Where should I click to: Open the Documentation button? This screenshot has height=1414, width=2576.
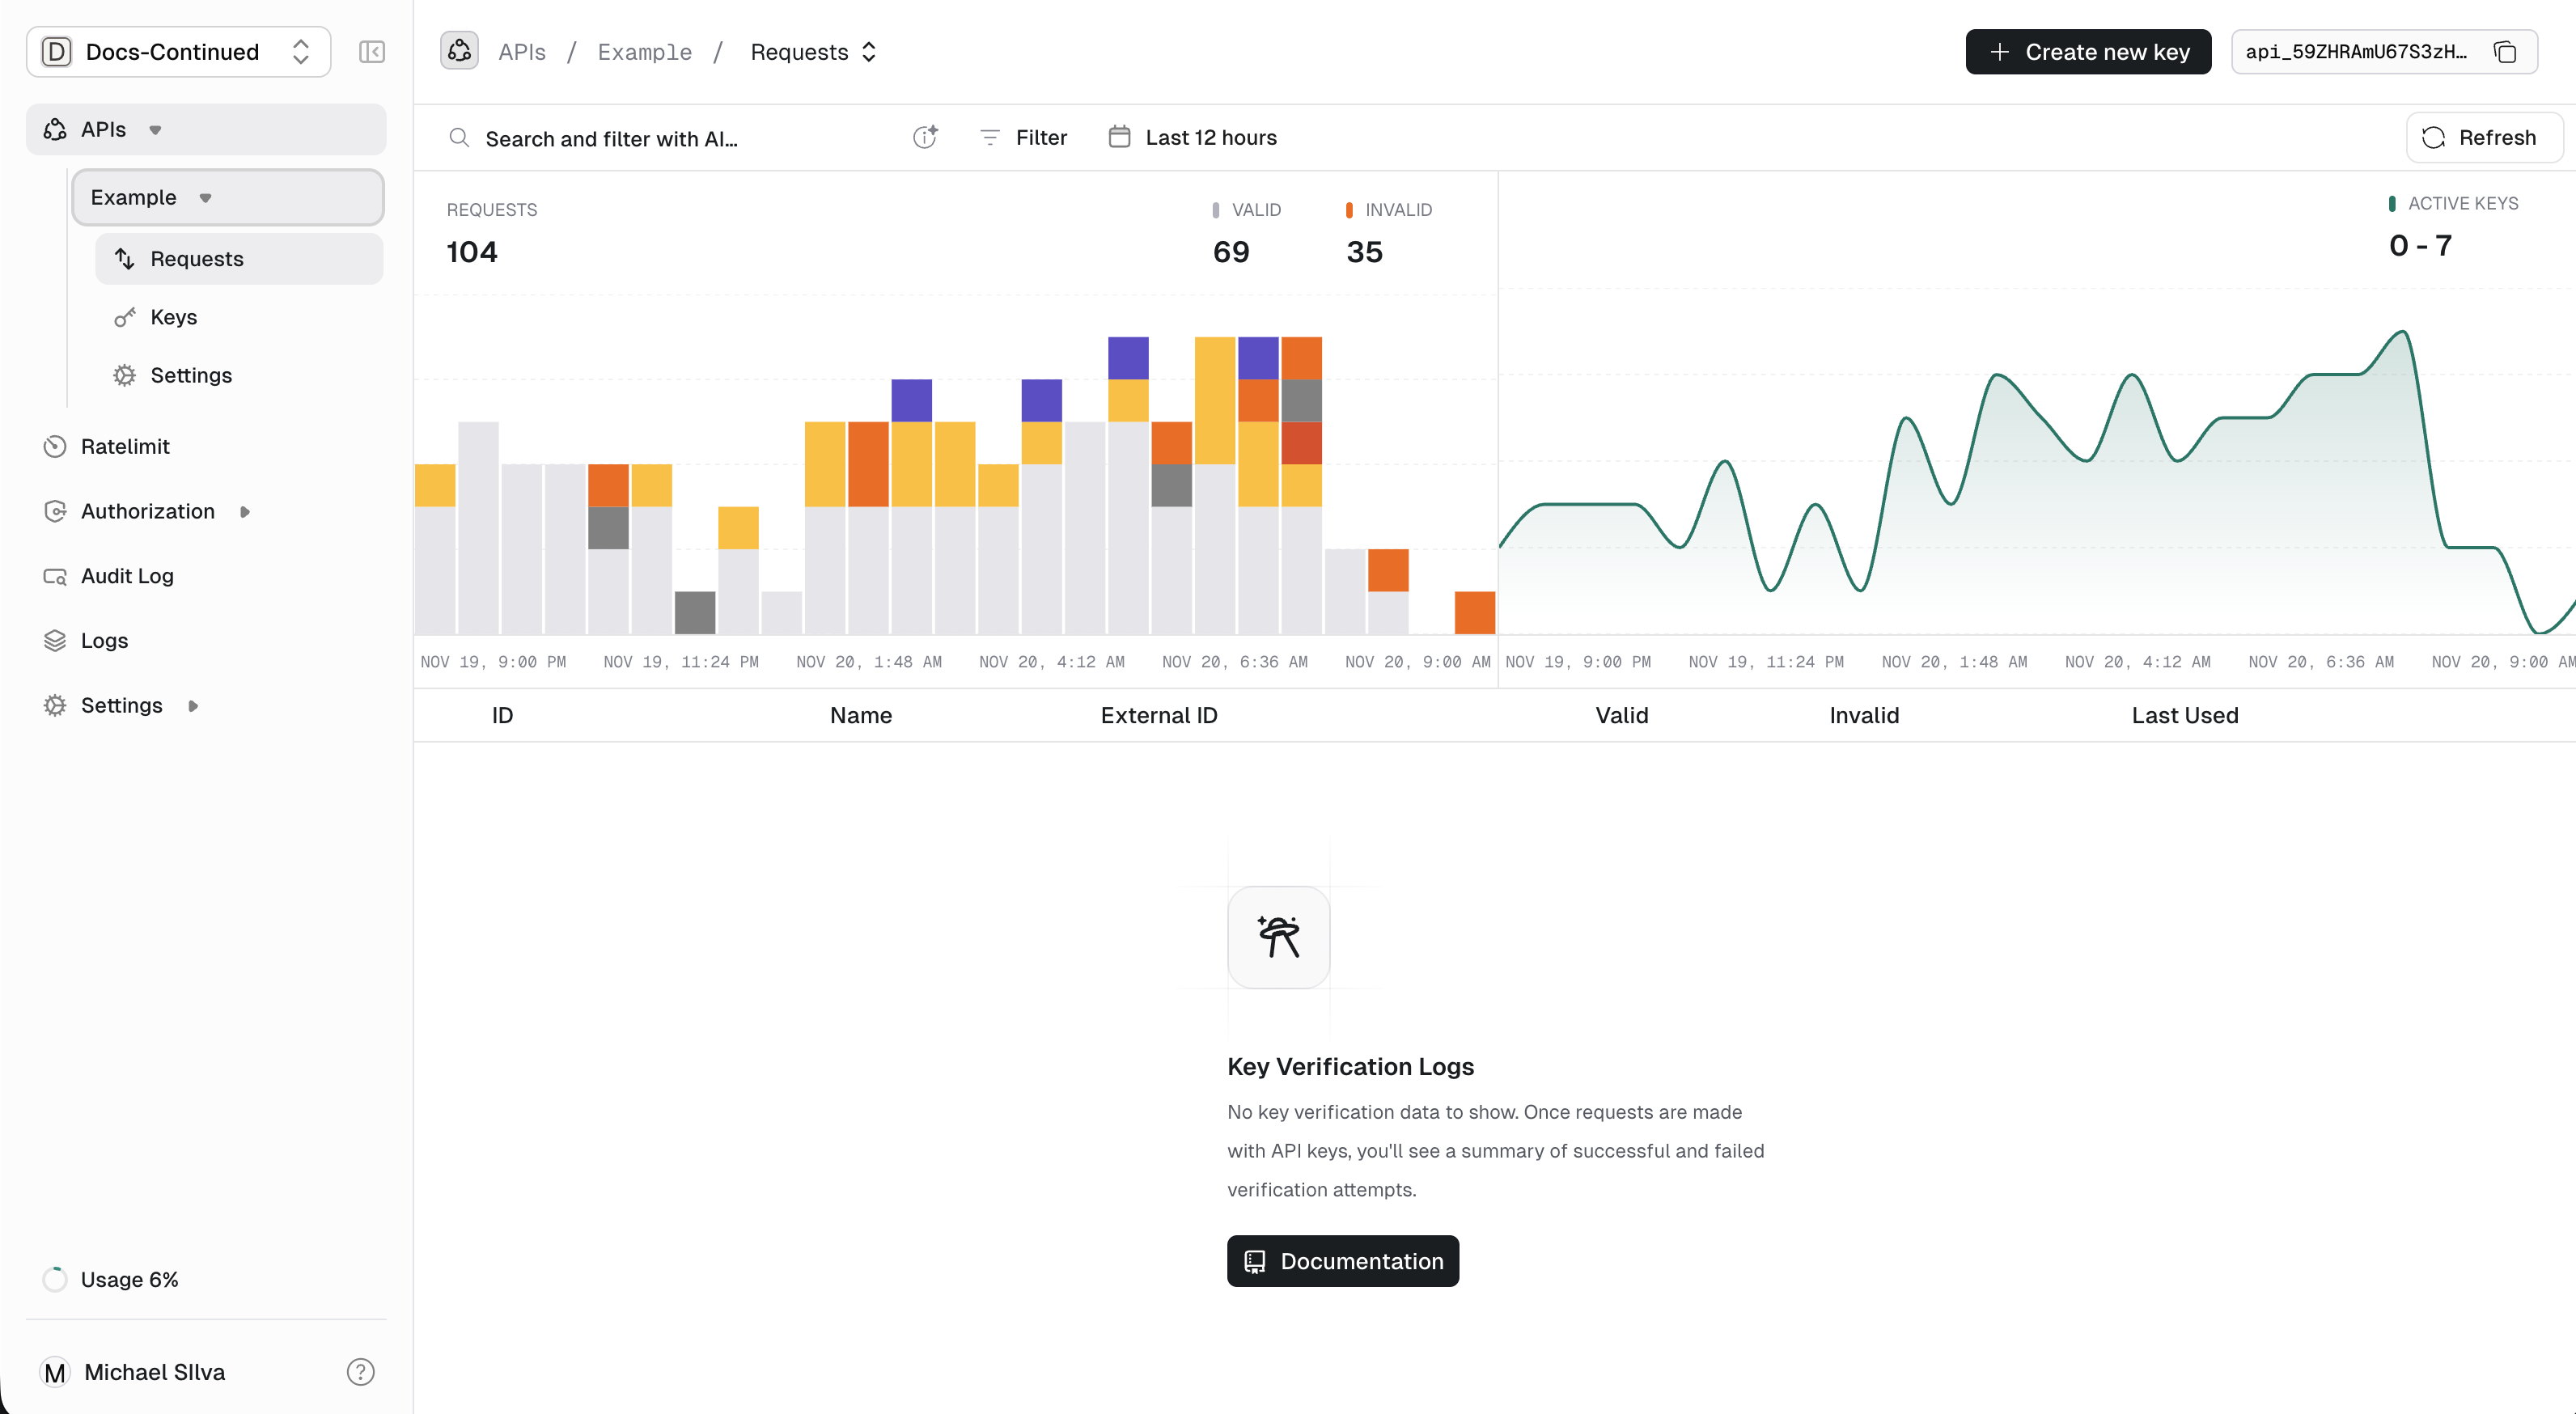point(1342,1261)
